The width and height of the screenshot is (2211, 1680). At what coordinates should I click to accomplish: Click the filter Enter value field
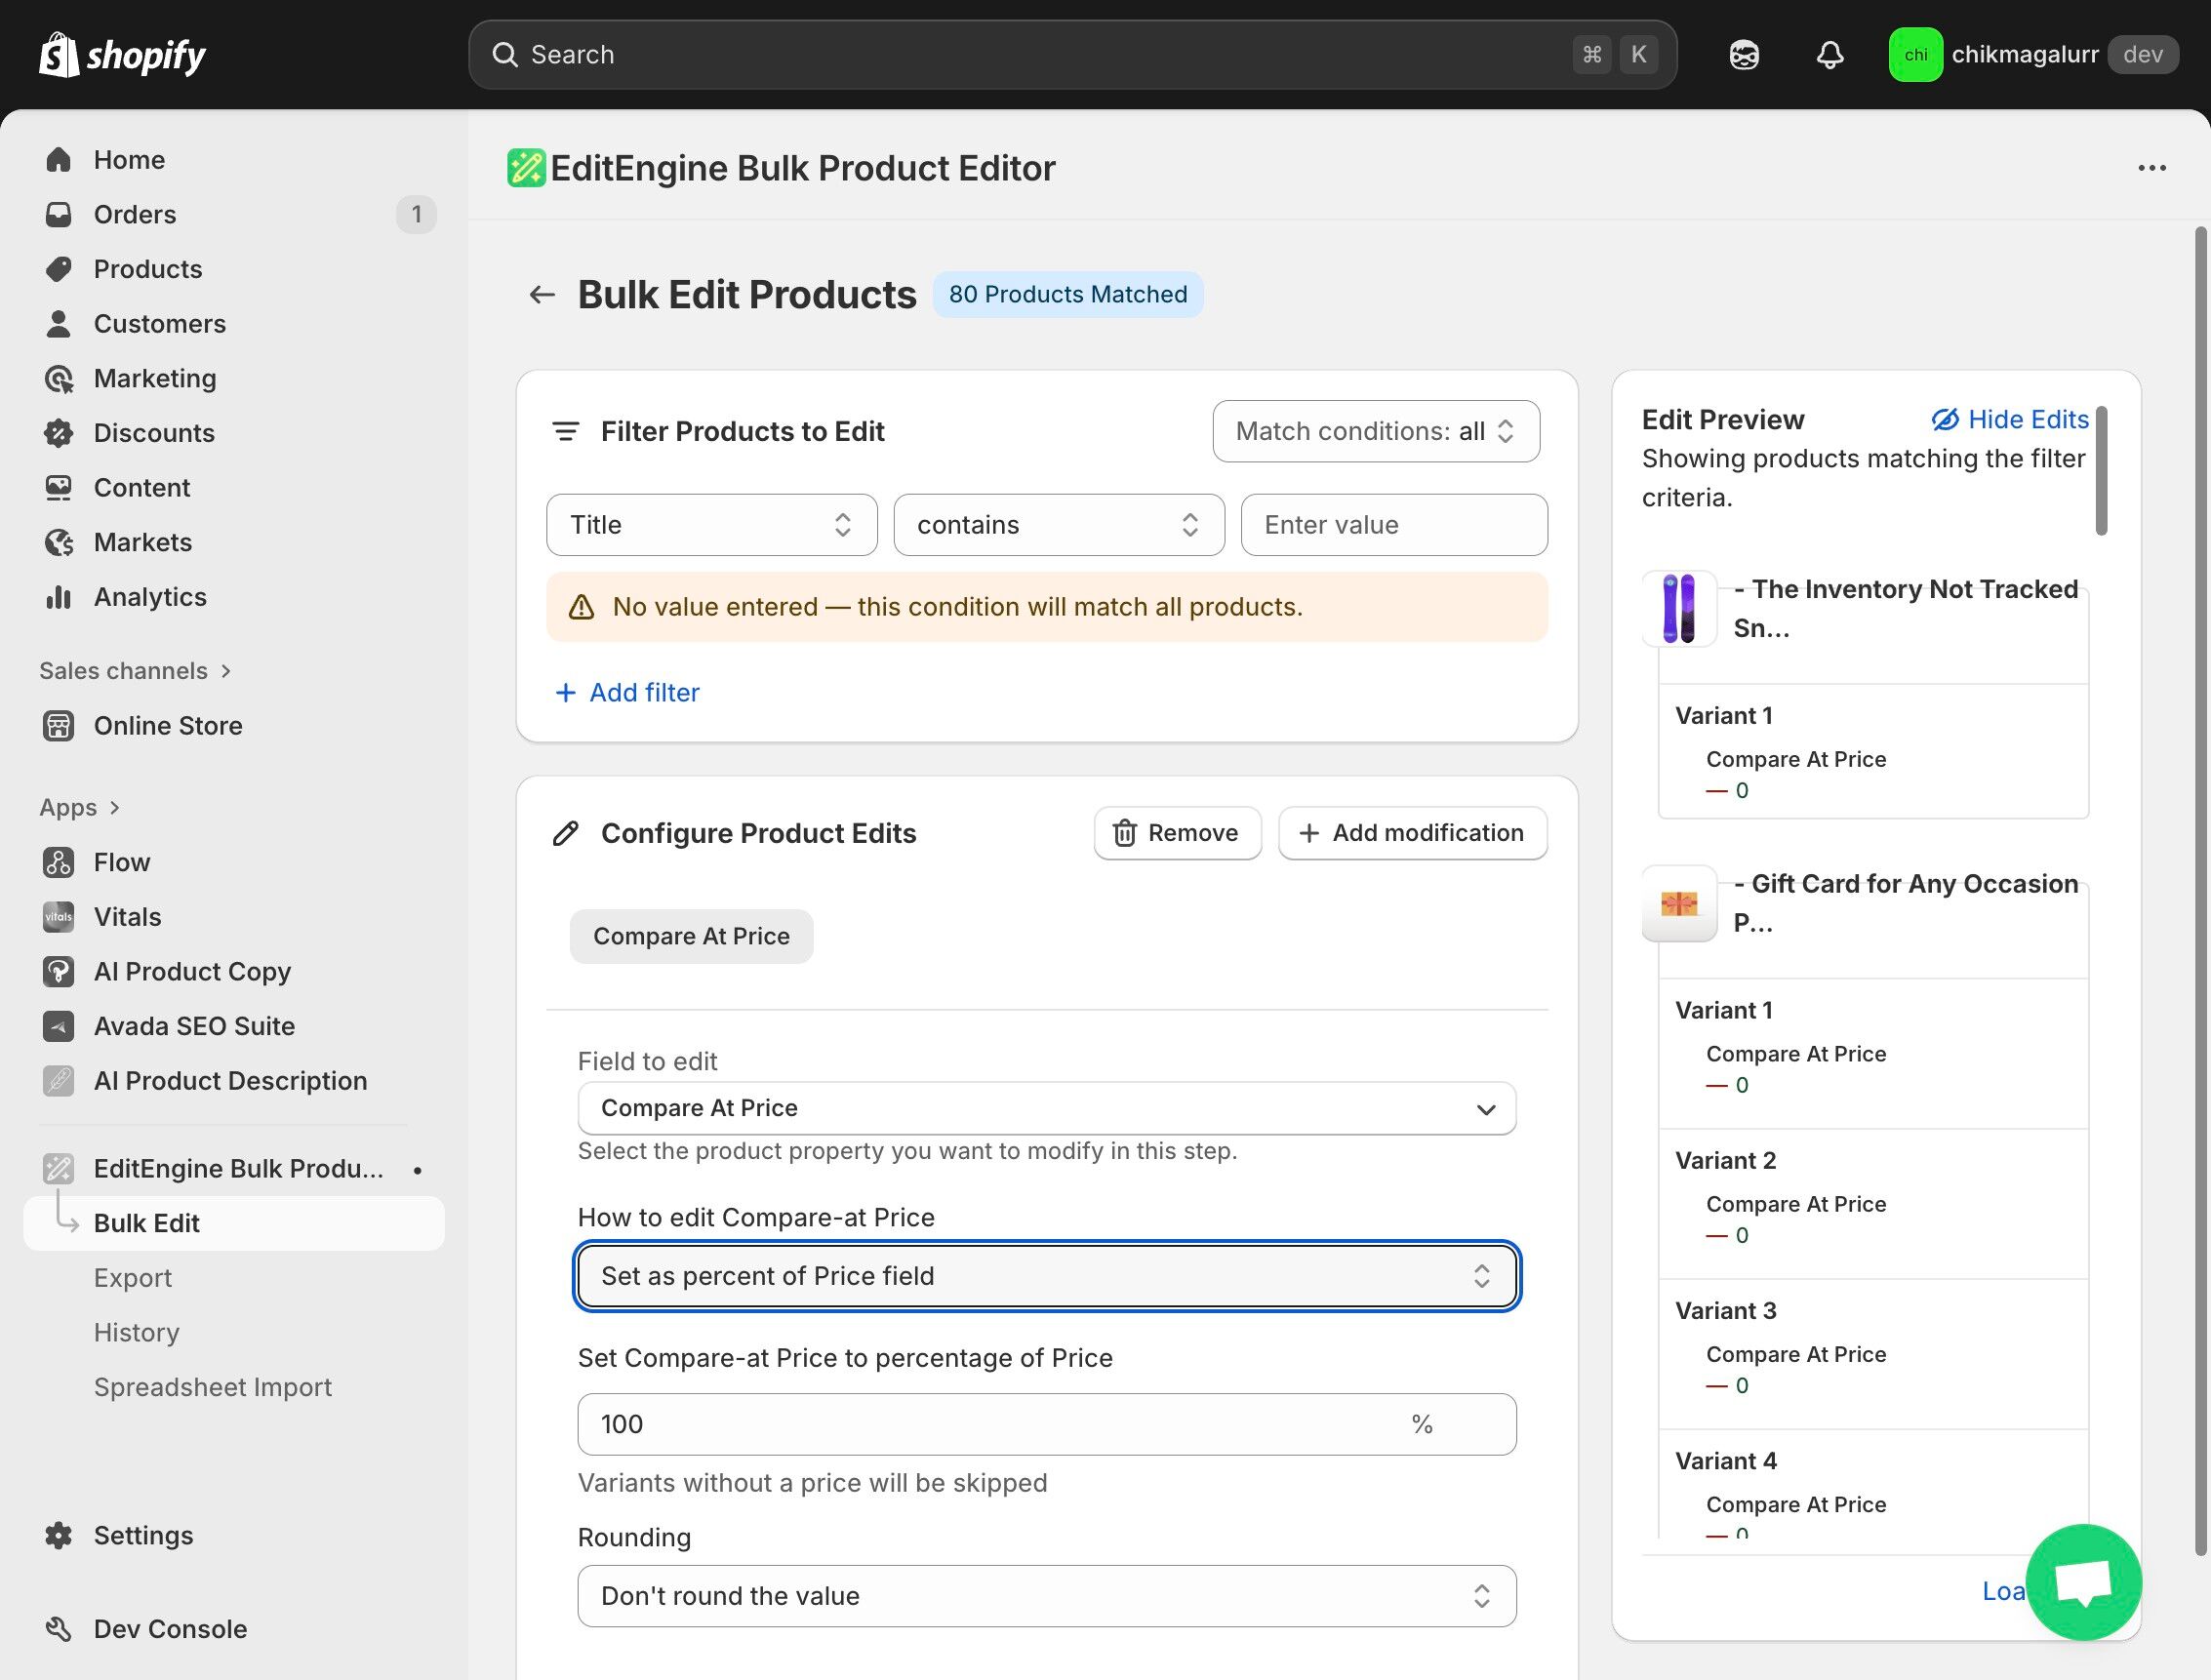[1393, 525]
